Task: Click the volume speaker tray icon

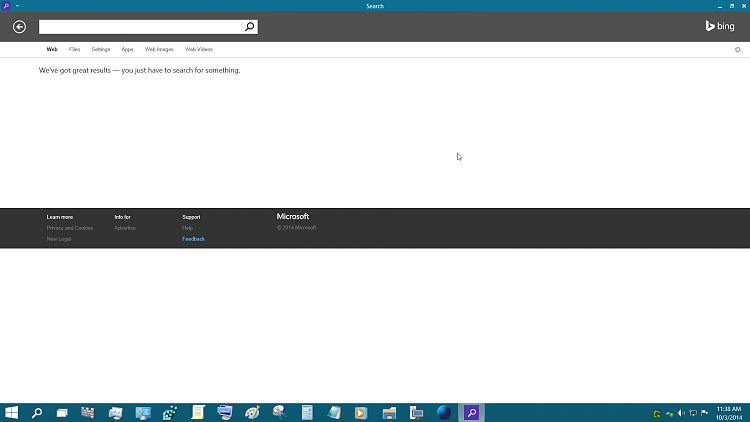Action: (x=681, y=413)
